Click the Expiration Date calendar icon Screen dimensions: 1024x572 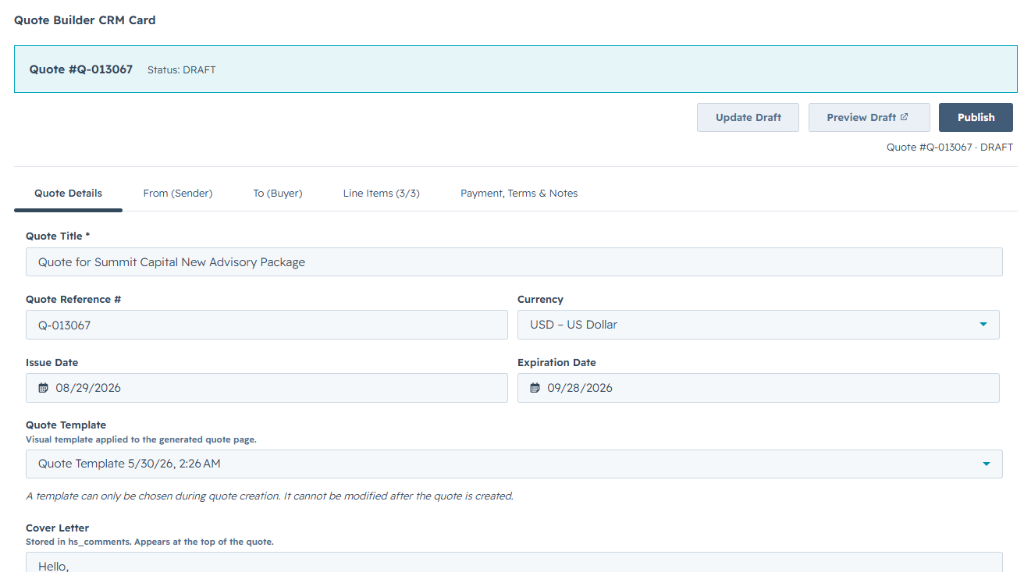pos(535,388)
